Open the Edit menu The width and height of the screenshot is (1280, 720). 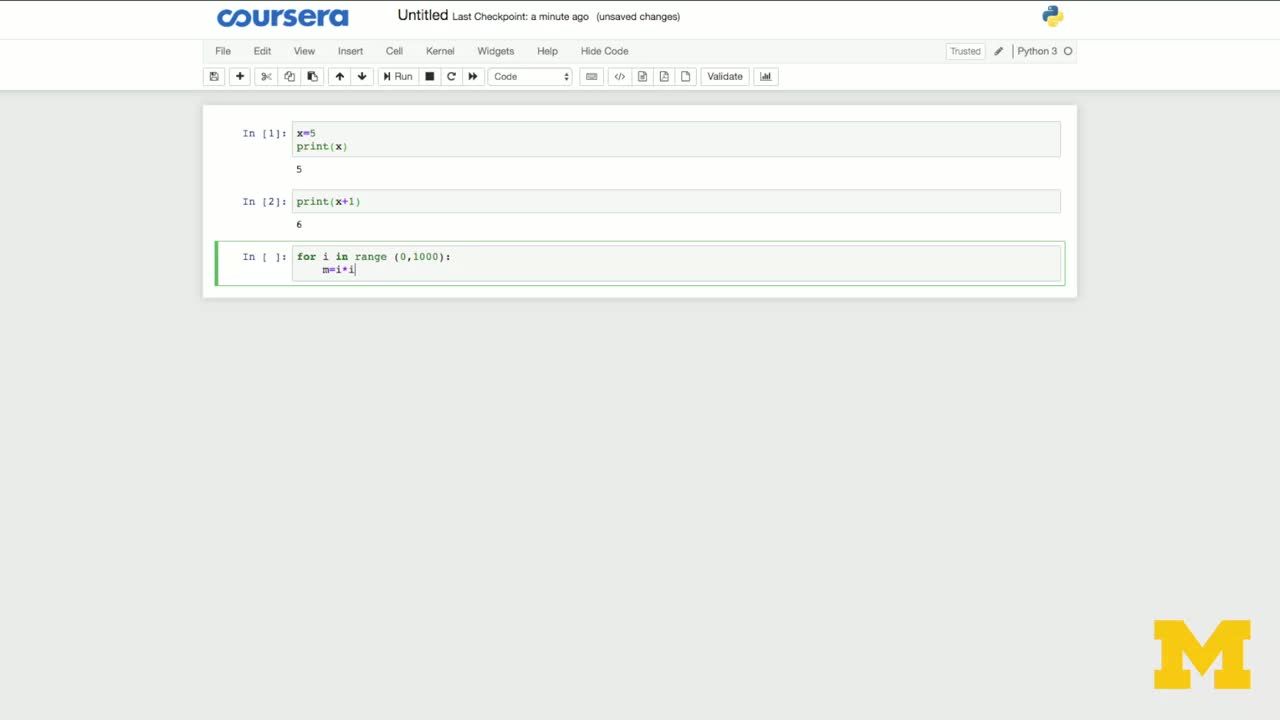click(262, 51)
